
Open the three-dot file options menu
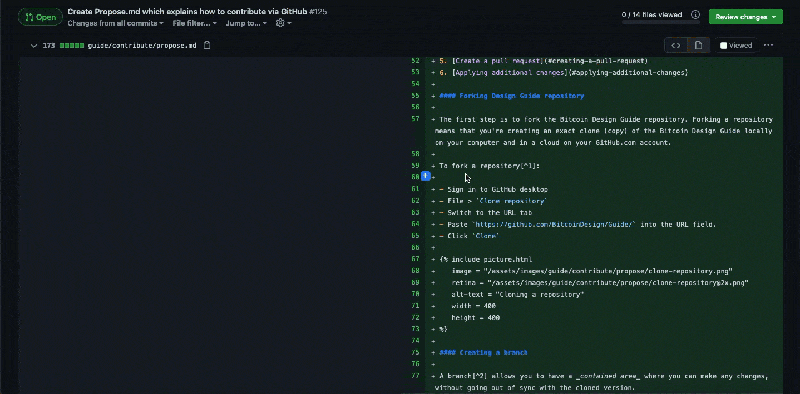click(x=768, y=45)
